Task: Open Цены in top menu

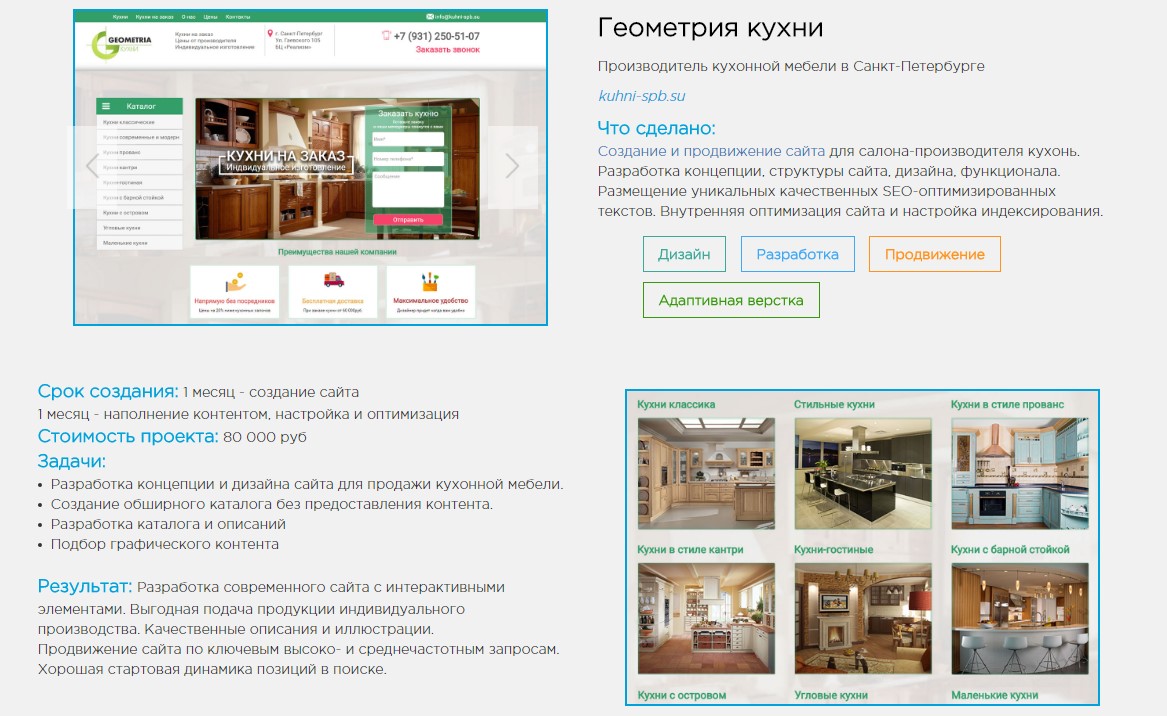Action: point(211,16)
